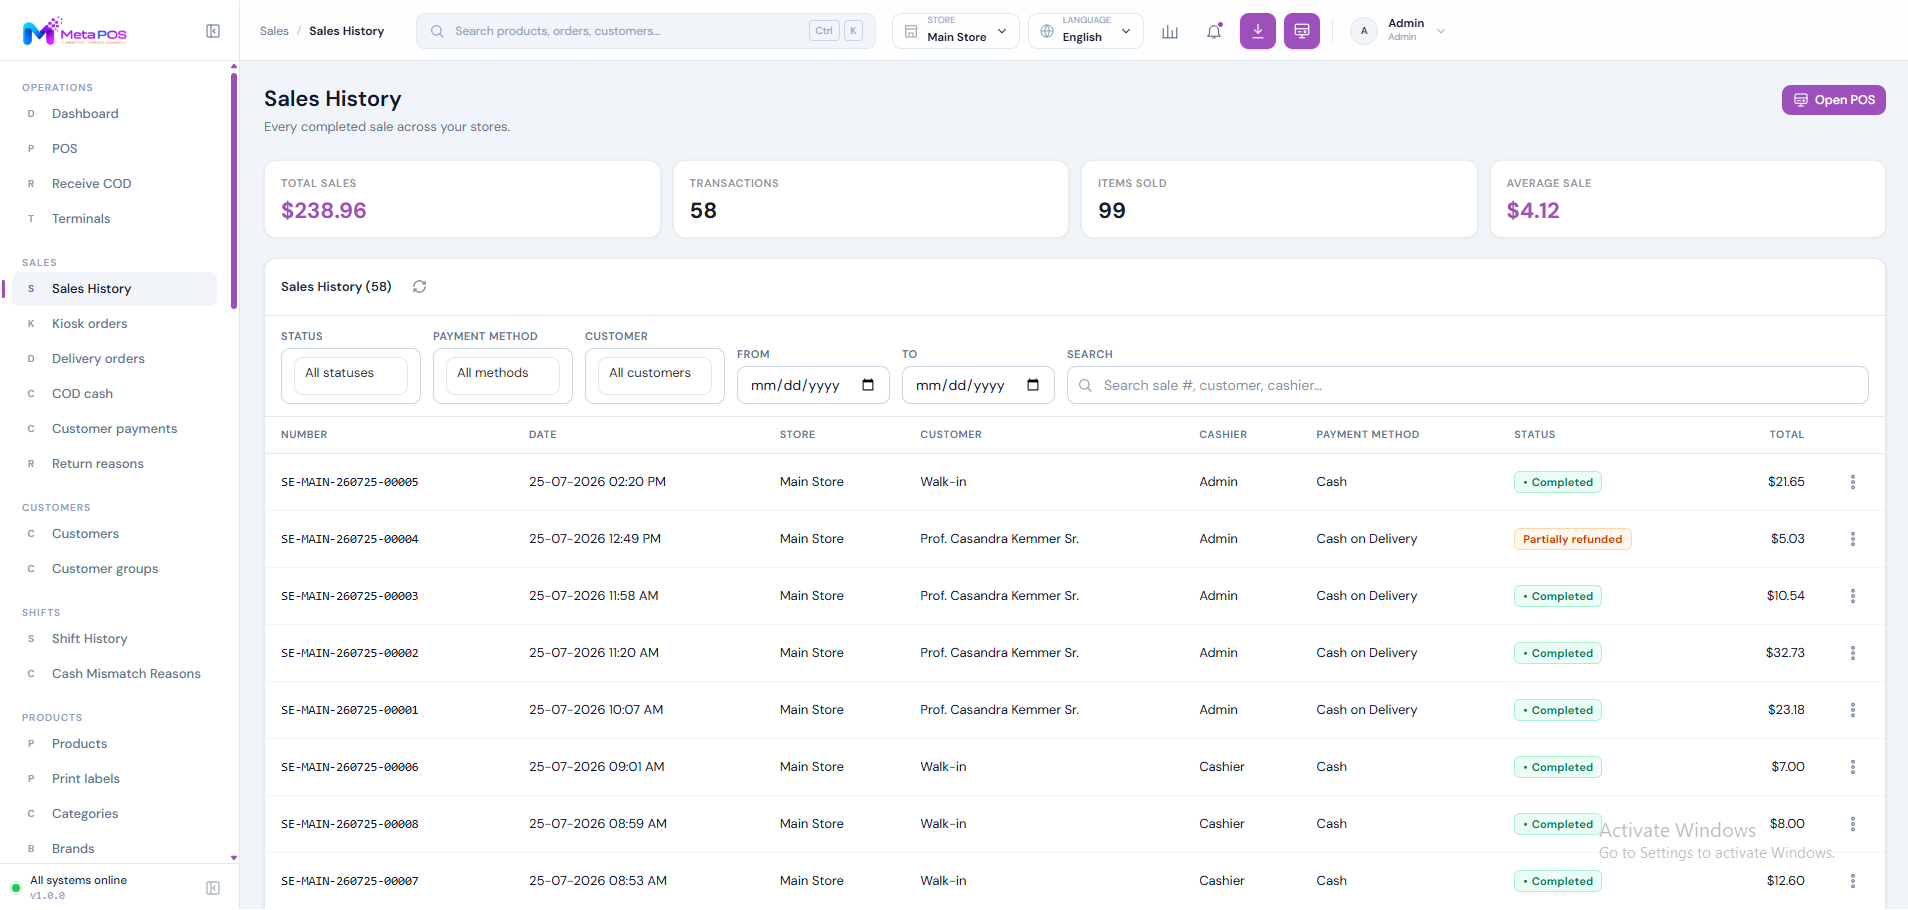1908x910 pixels.
Task: Open Print labels in the sidebar
Action: point(114,779)
